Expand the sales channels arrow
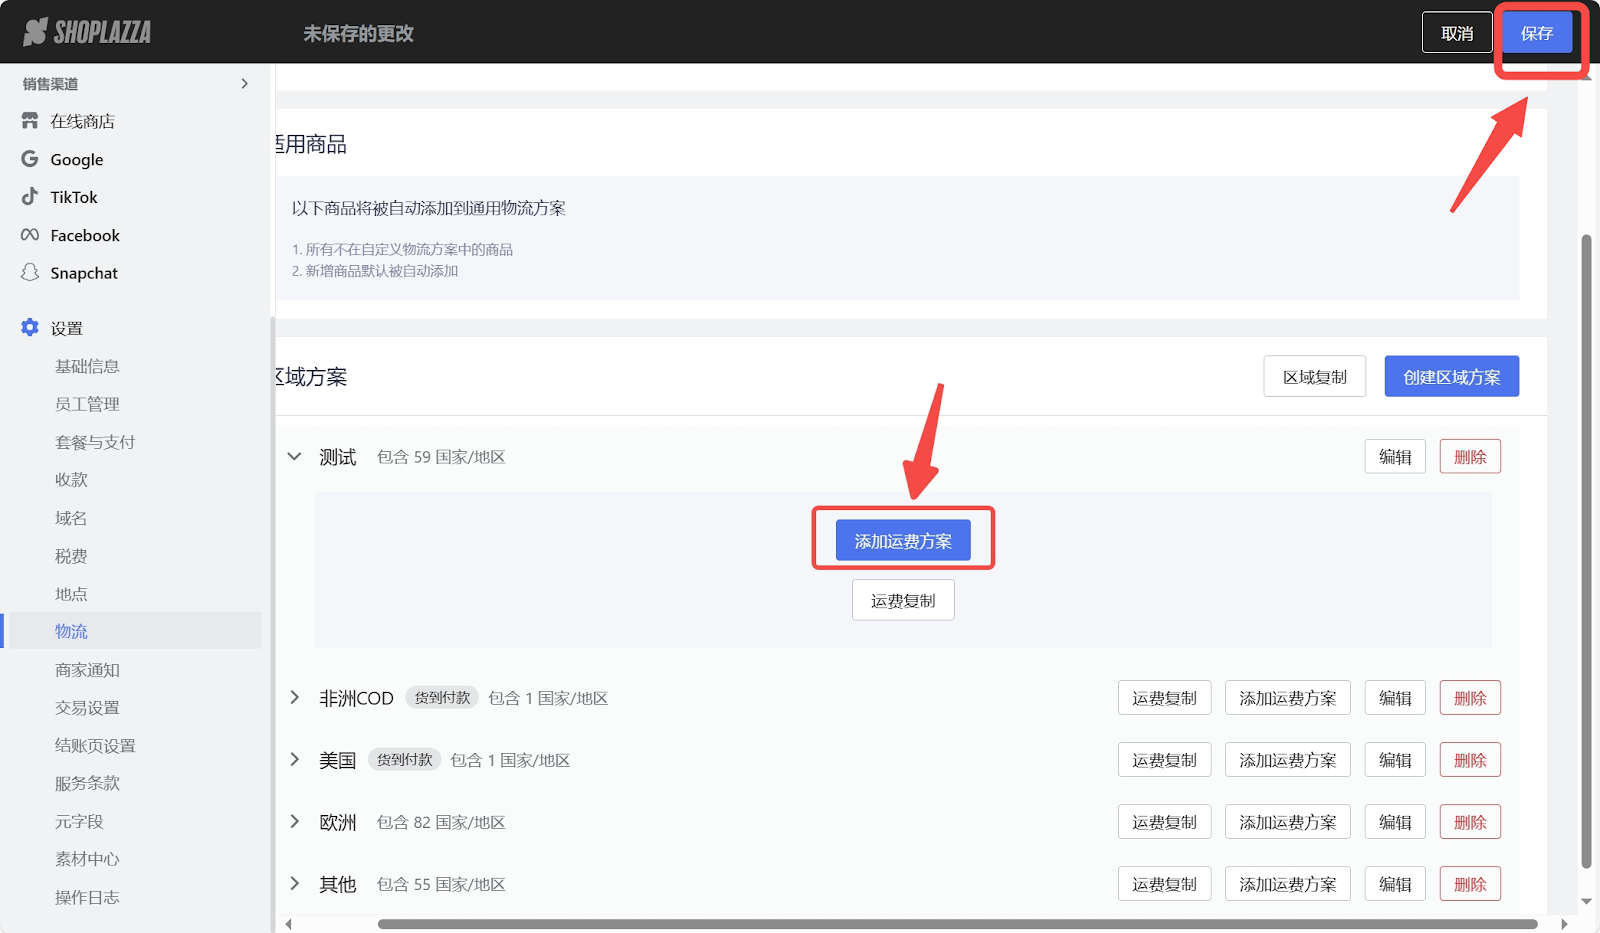The width and height of the screenshot is (1600, 933). [244, 84]
